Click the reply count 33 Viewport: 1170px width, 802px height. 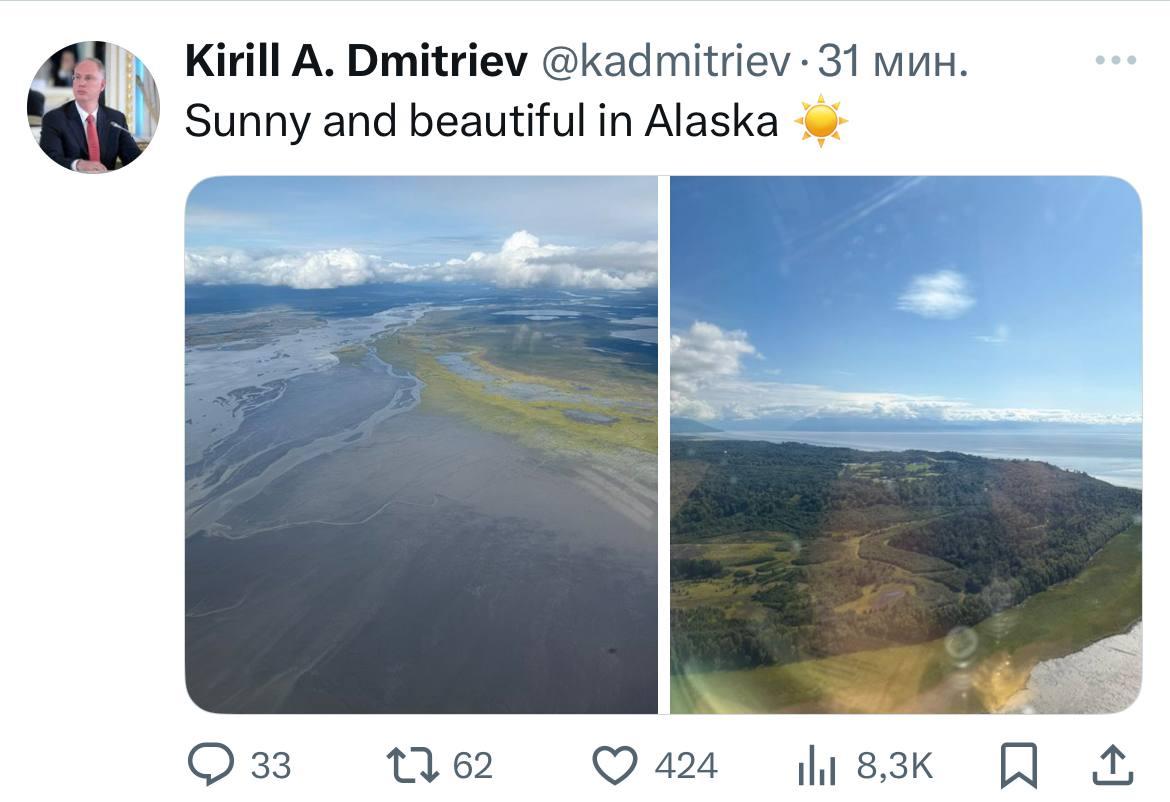270,767
